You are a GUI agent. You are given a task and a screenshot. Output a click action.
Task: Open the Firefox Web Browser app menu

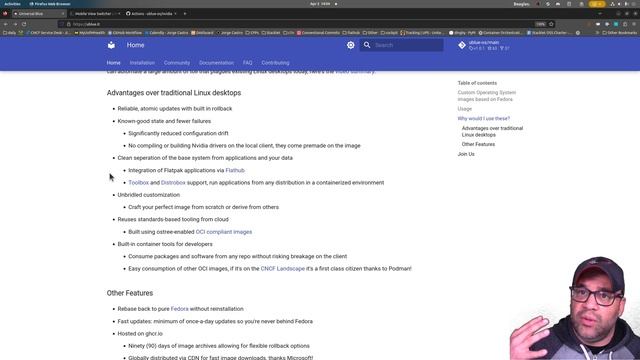point(50,4)
